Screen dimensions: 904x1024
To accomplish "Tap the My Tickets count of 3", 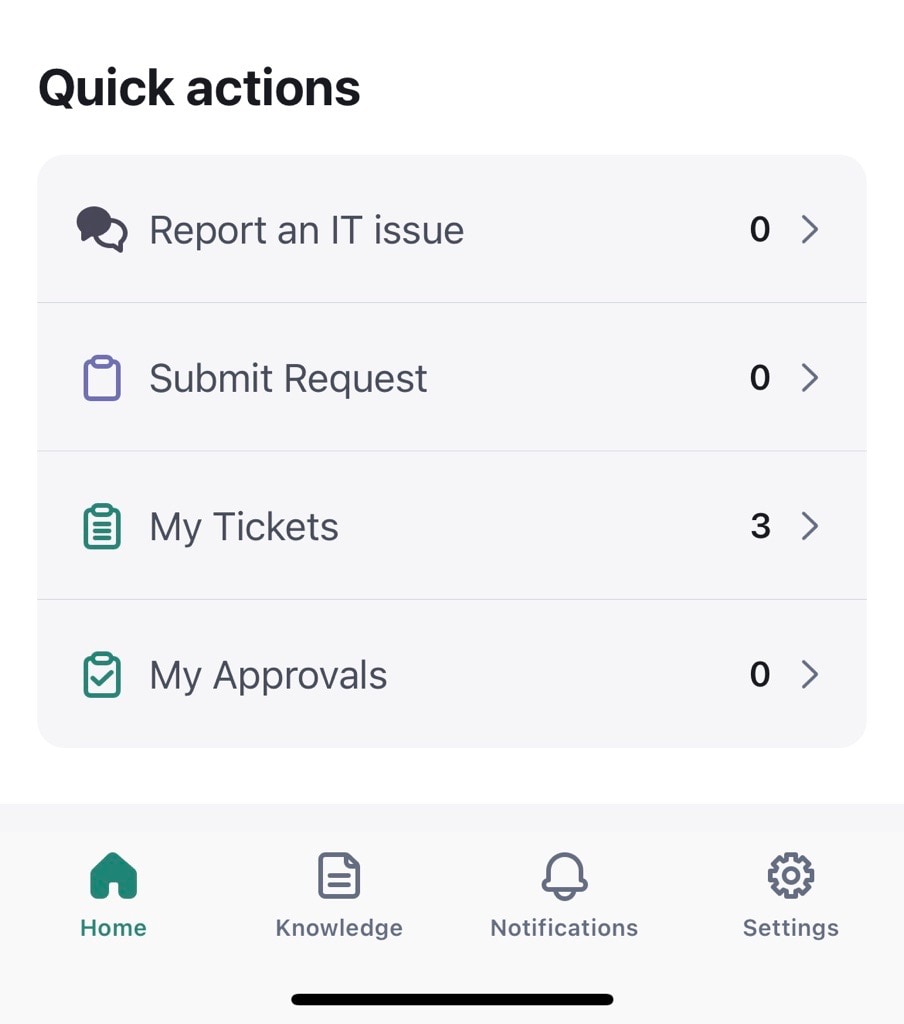I will (x=760, y=526).
